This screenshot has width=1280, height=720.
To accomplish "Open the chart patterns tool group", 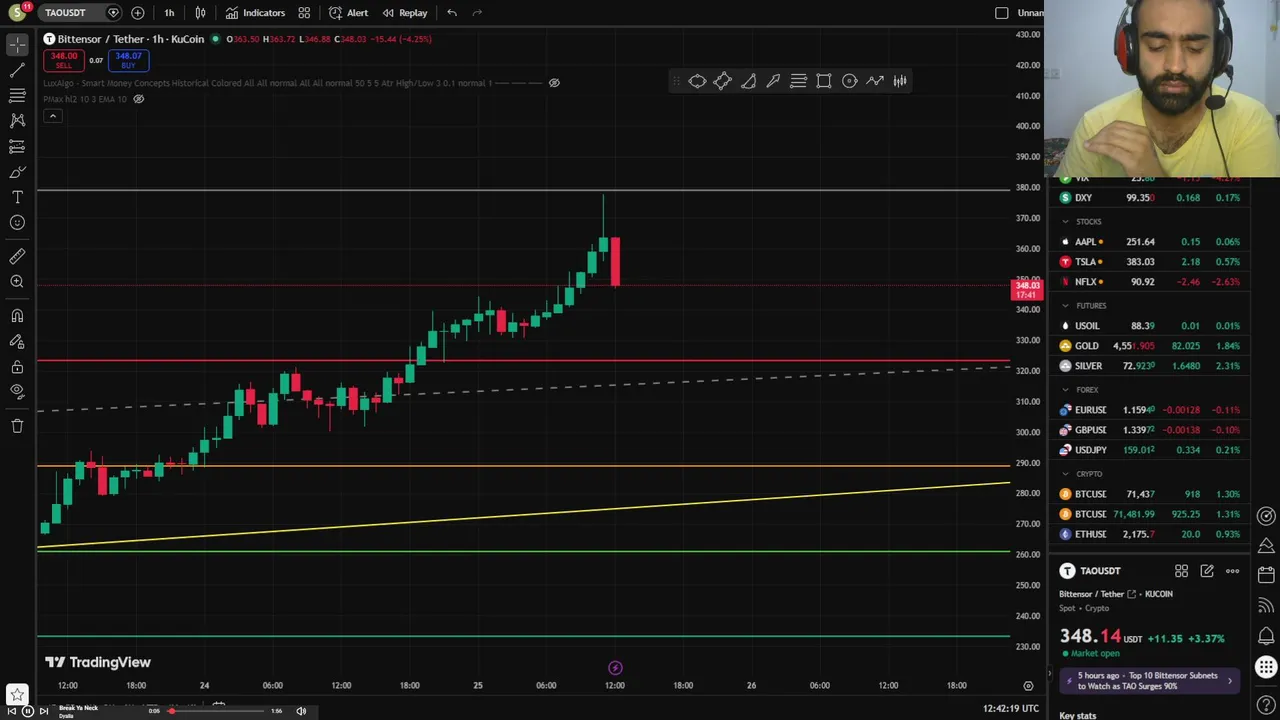I will 17,120.
